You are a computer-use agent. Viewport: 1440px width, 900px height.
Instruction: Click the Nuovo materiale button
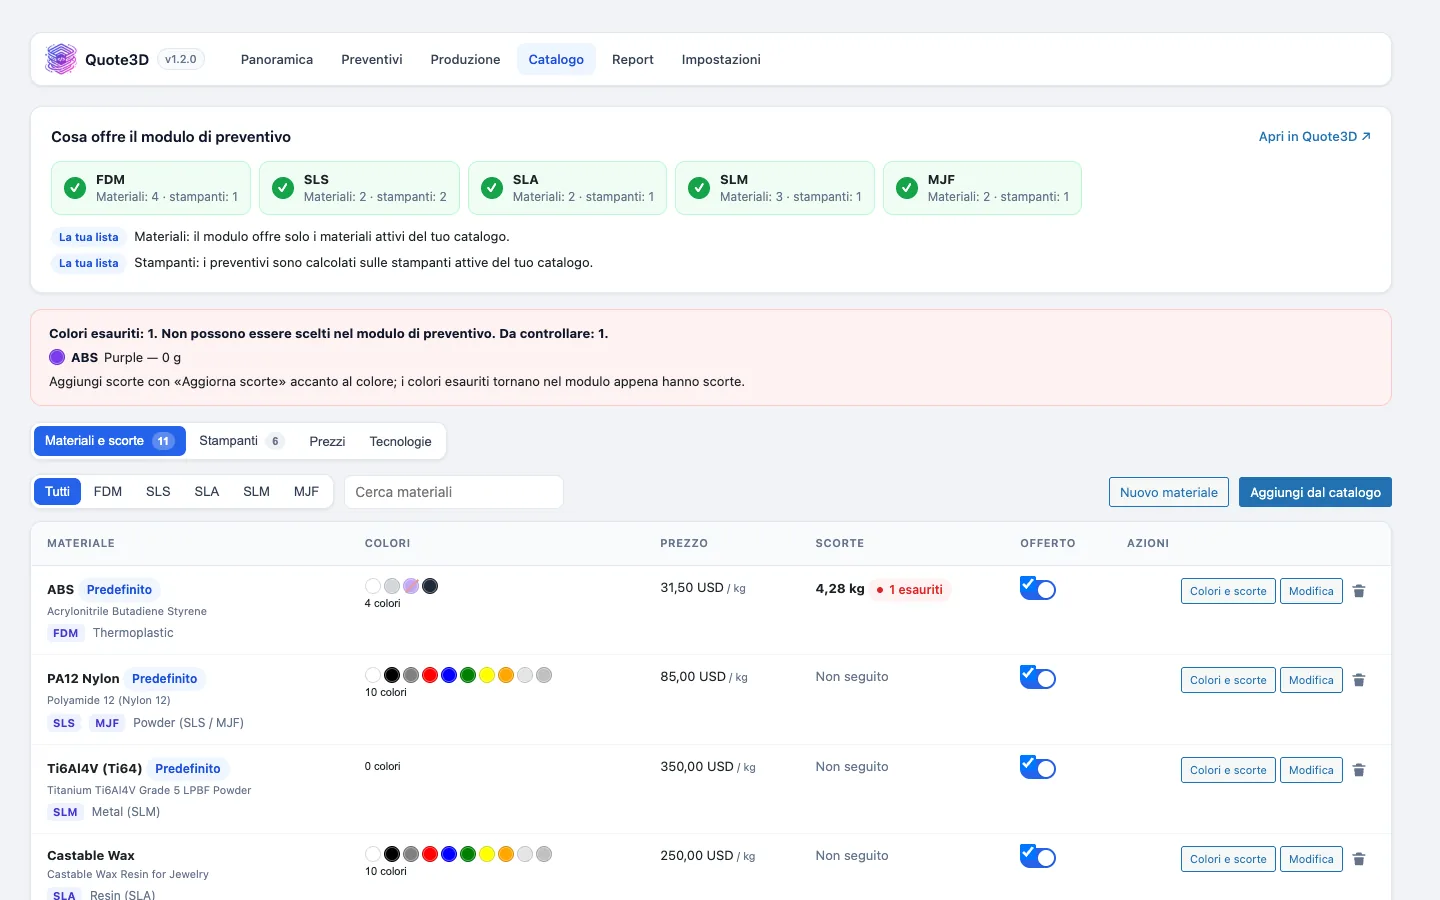point(1169,492)
